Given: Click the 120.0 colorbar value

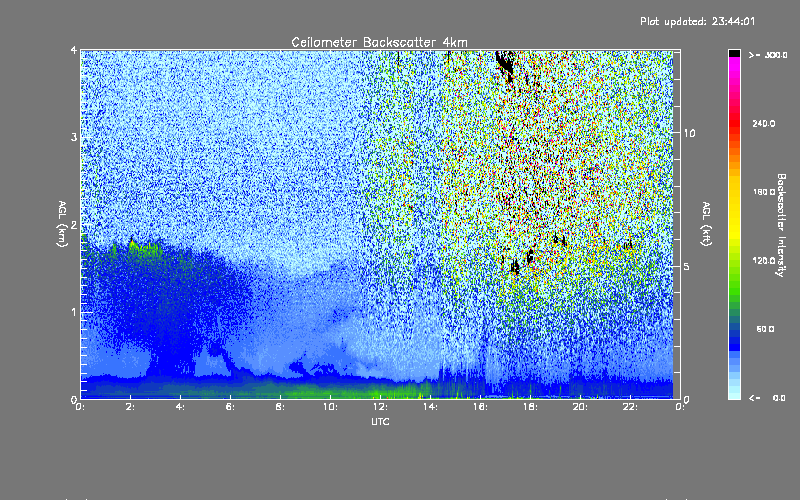Looking at the screenshot, I should [764, 260].
